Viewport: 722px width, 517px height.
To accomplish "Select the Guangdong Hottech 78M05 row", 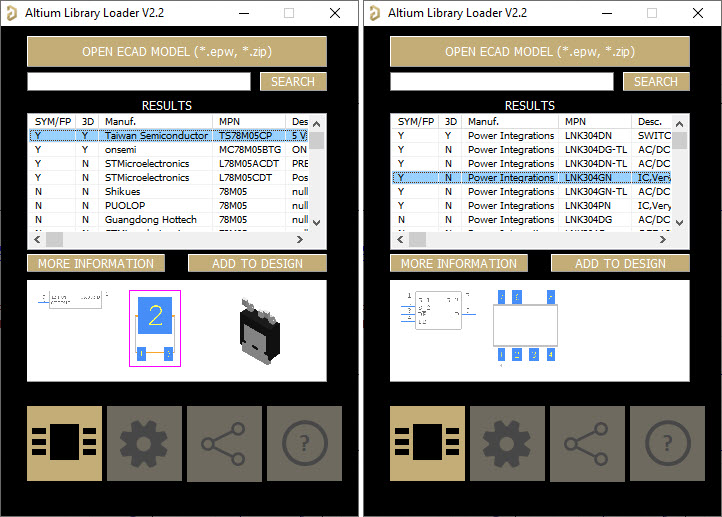I will [169, 220].
